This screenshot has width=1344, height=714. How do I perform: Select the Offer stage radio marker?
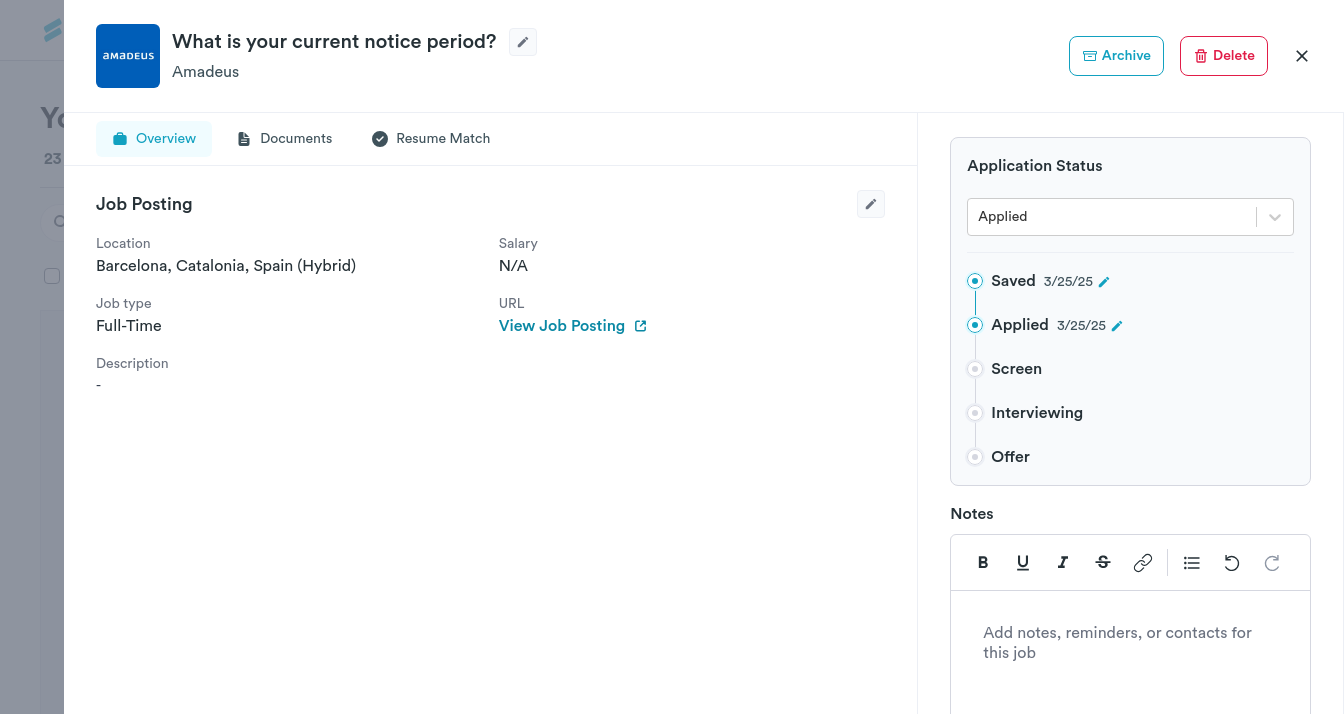975,457
